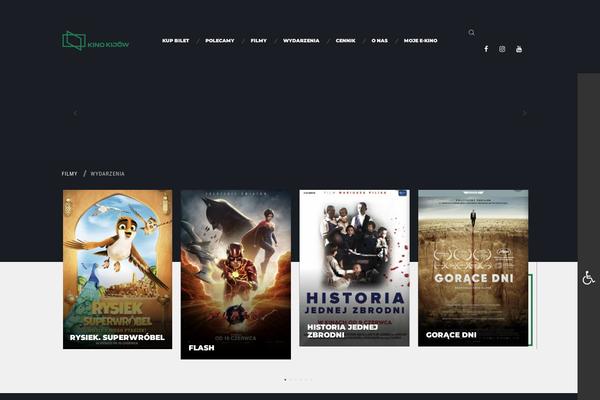This screenshot has height=400, width=600.
Task: Open the wheelchair accessibility options
Action: pos(589,278)
